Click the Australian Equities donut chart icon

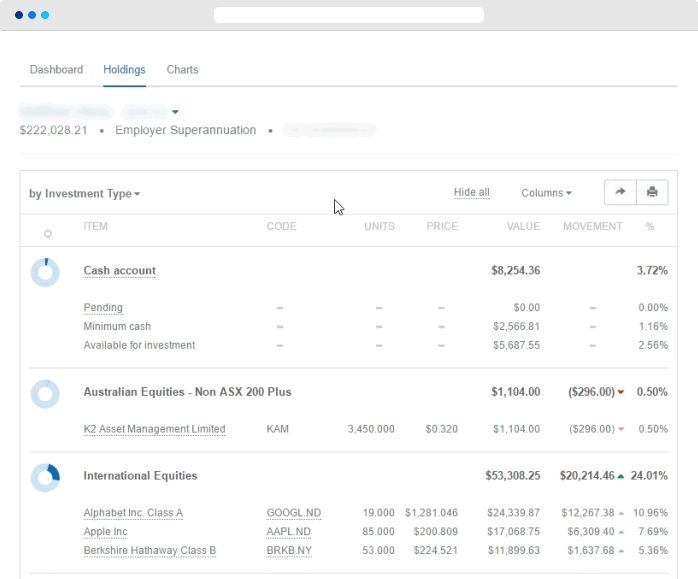point(45,393)
